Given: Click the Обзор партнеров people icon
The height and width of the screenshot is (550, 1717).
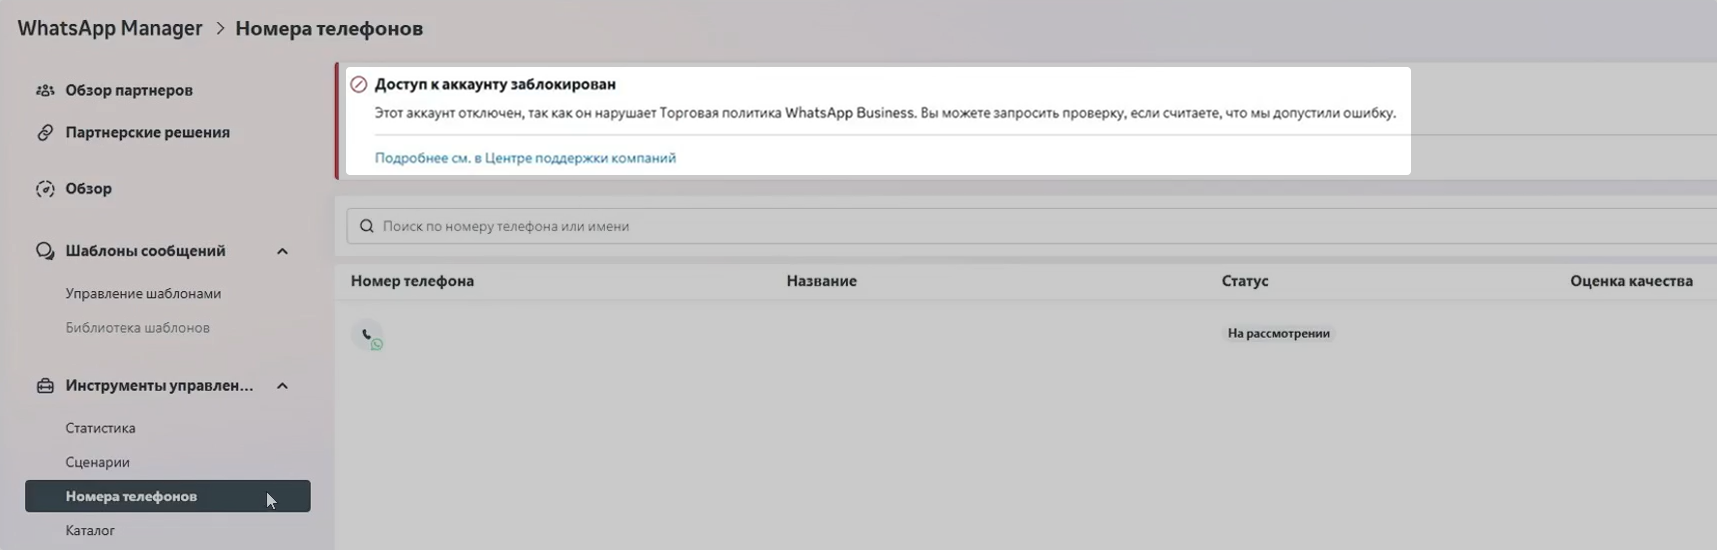Looking at the screenshot, I should click(x=45, y=90).
